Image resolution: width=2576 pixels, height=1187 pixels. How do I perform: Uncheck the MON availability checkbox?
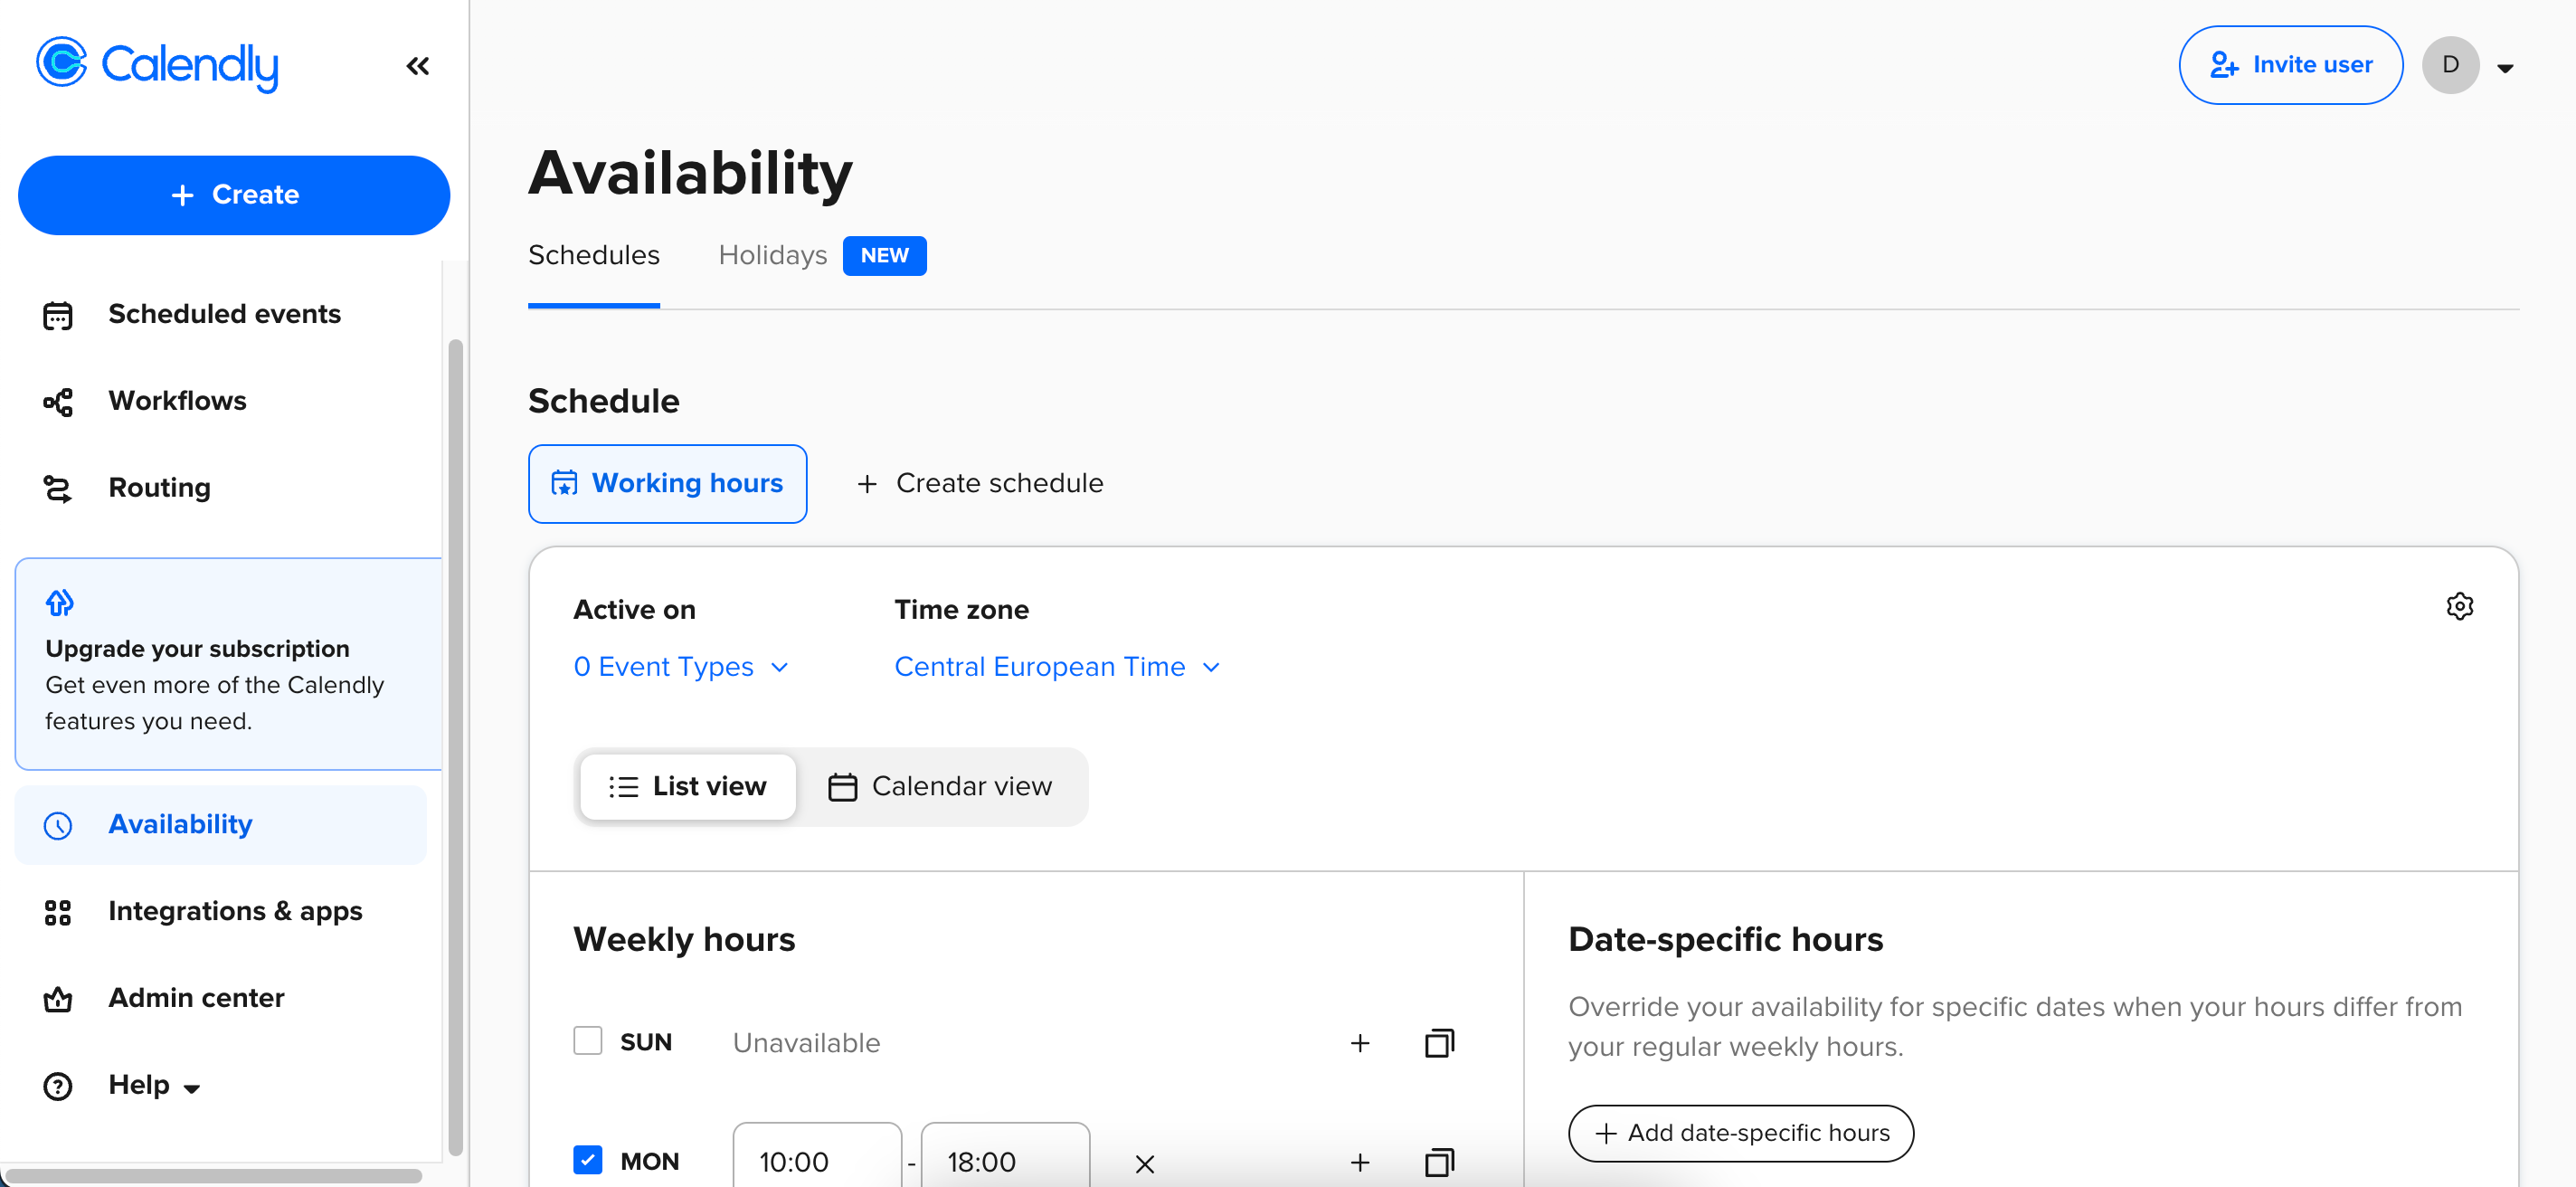[x=587, y=1160]
